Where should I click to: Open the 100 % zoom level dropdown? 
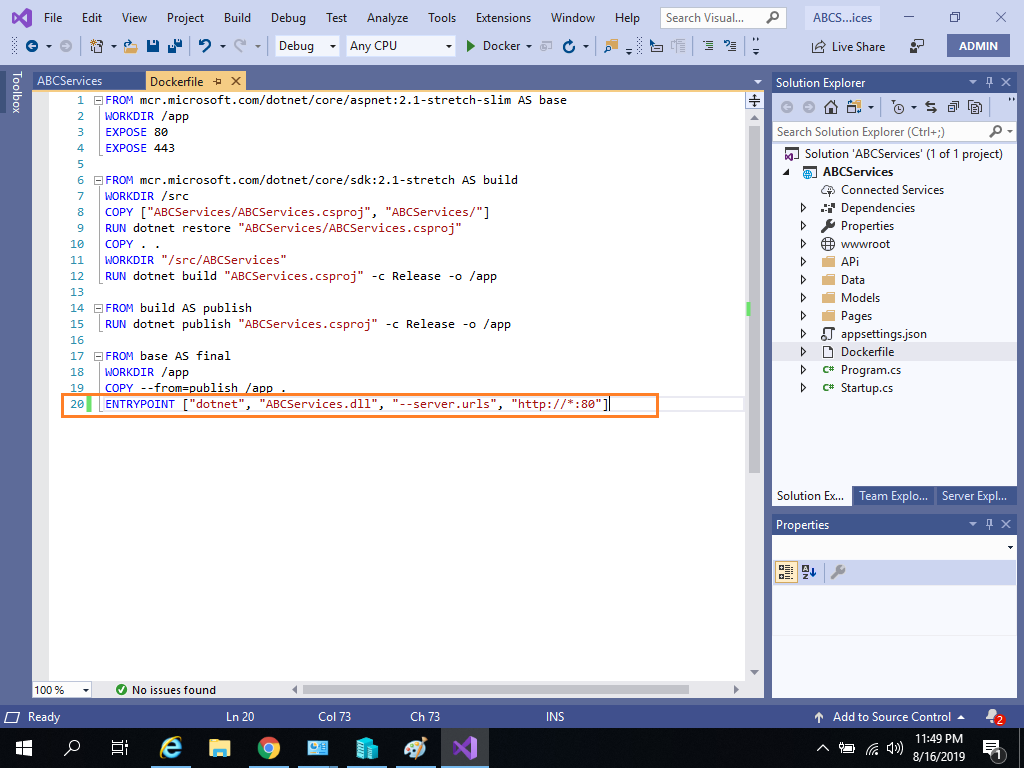[x=62, y=690]
